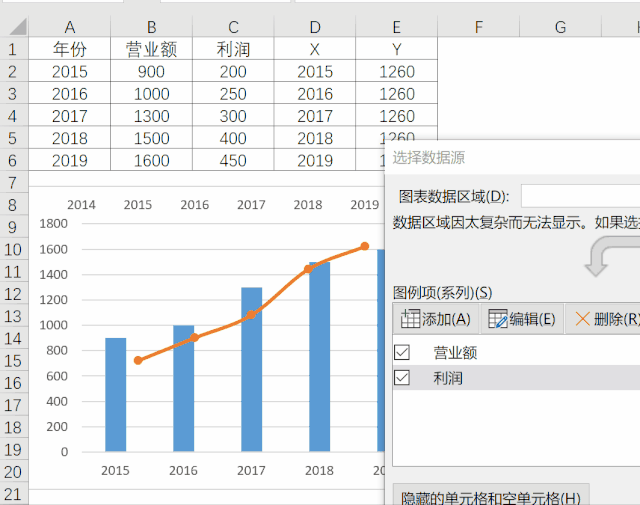This screenshot has height=505, width=640.
Task: Uncheck the 营业额 series checkbox
Action: [402, 352]
